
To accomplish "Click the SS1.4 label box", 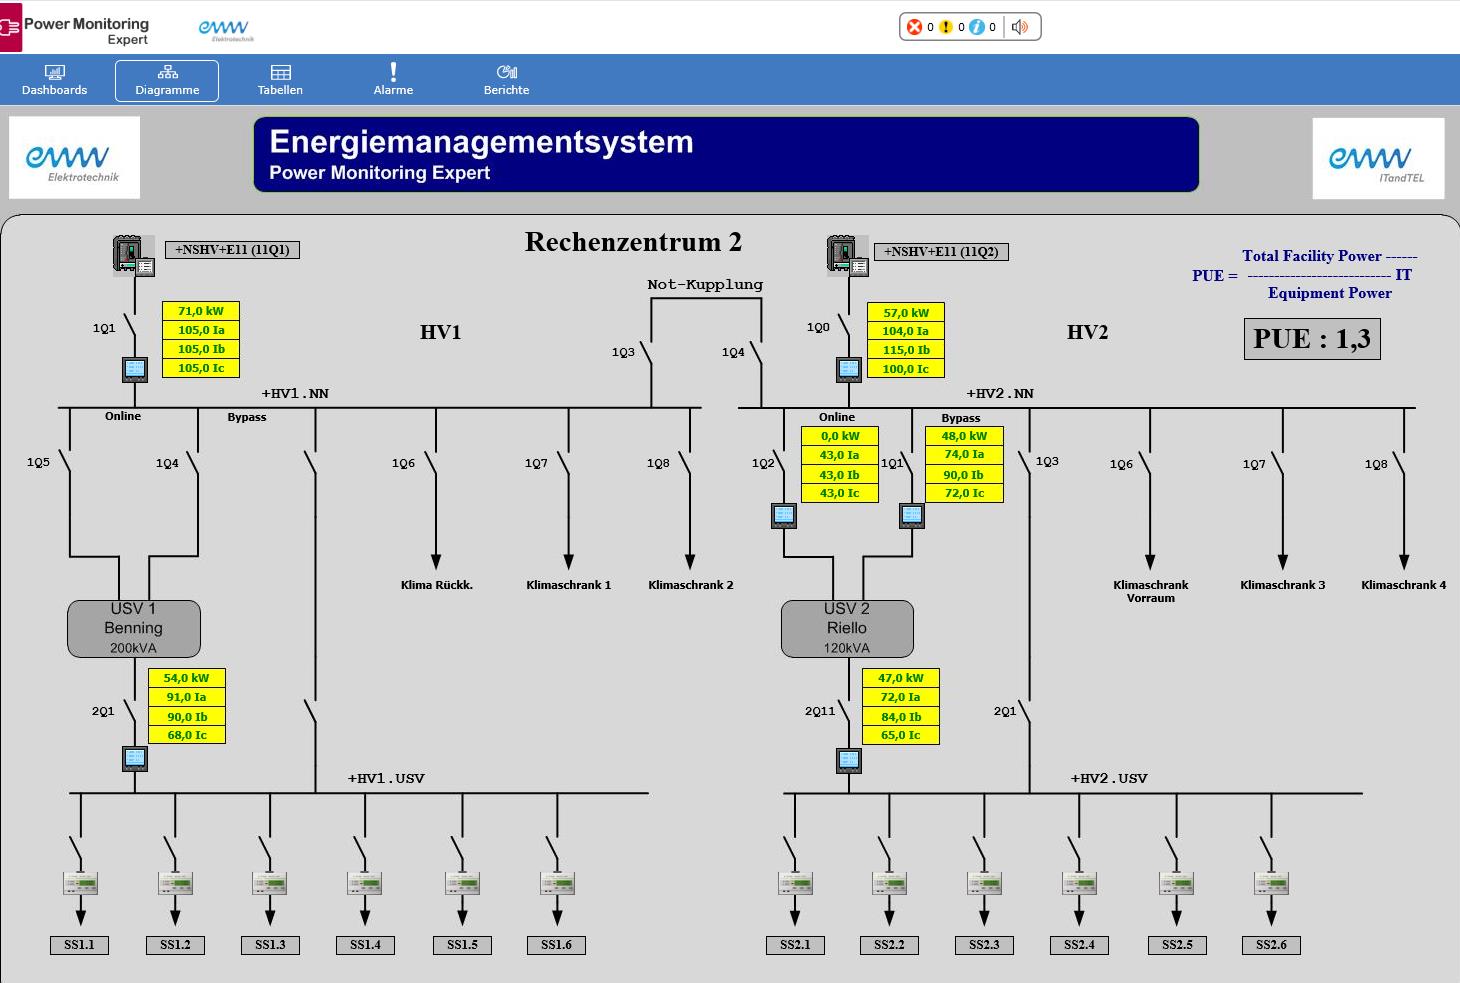I will point(365,945).
